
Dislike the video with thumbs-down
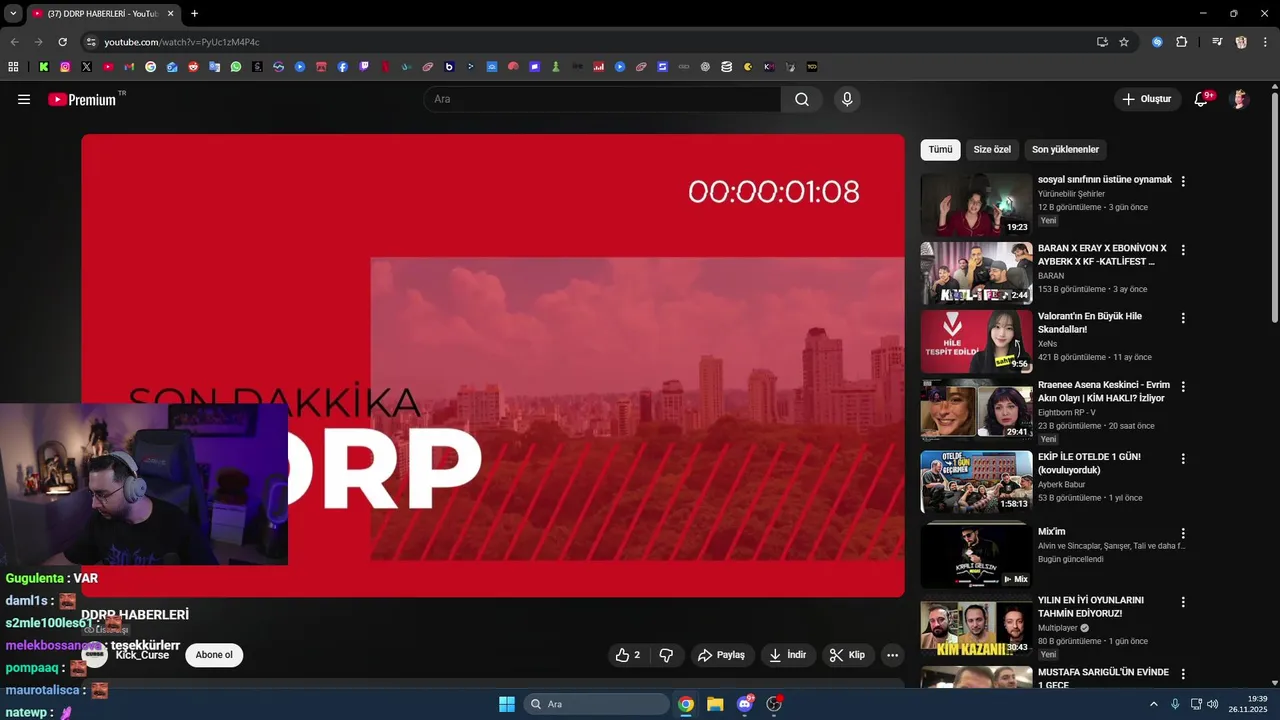pos(666,655)
